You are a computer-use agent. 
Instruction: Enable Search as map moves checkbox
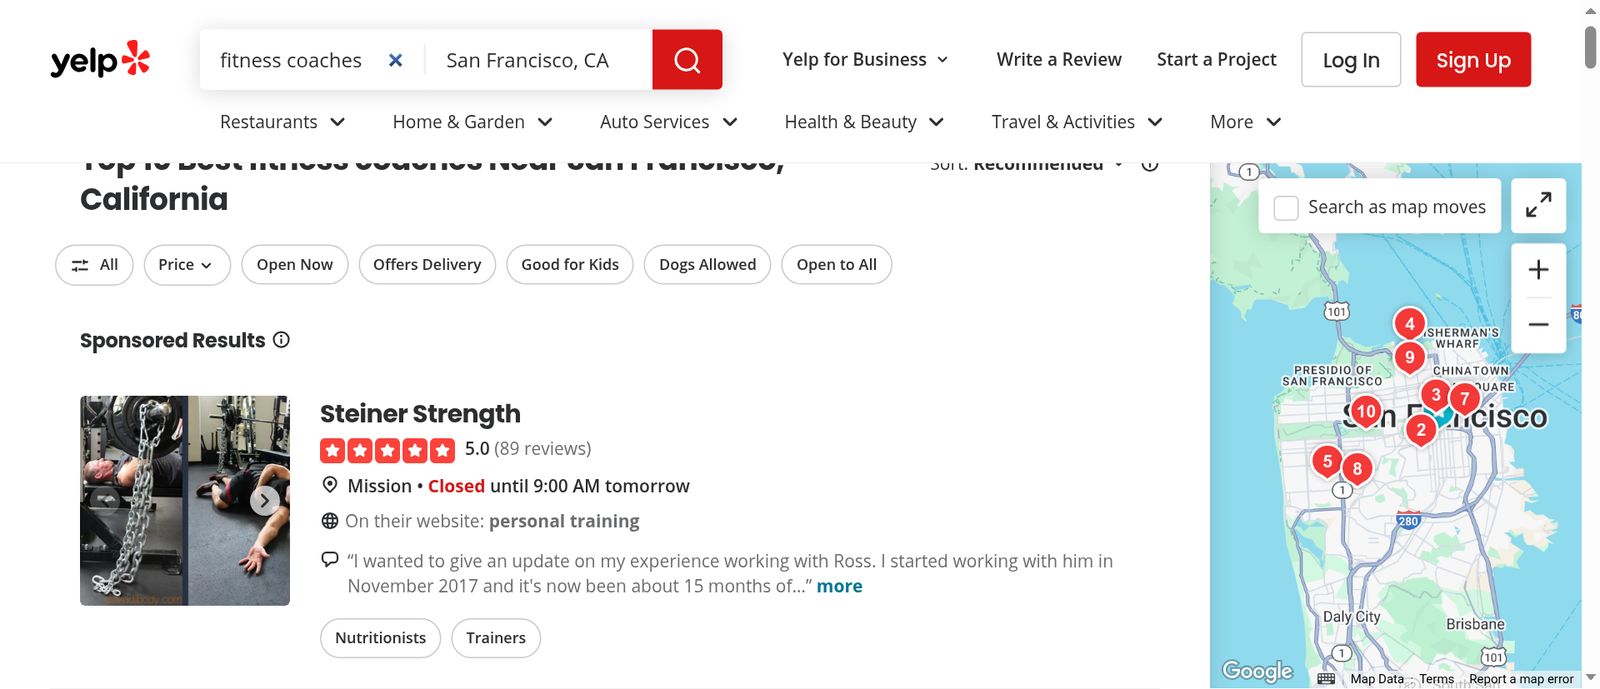[1286, 207]
